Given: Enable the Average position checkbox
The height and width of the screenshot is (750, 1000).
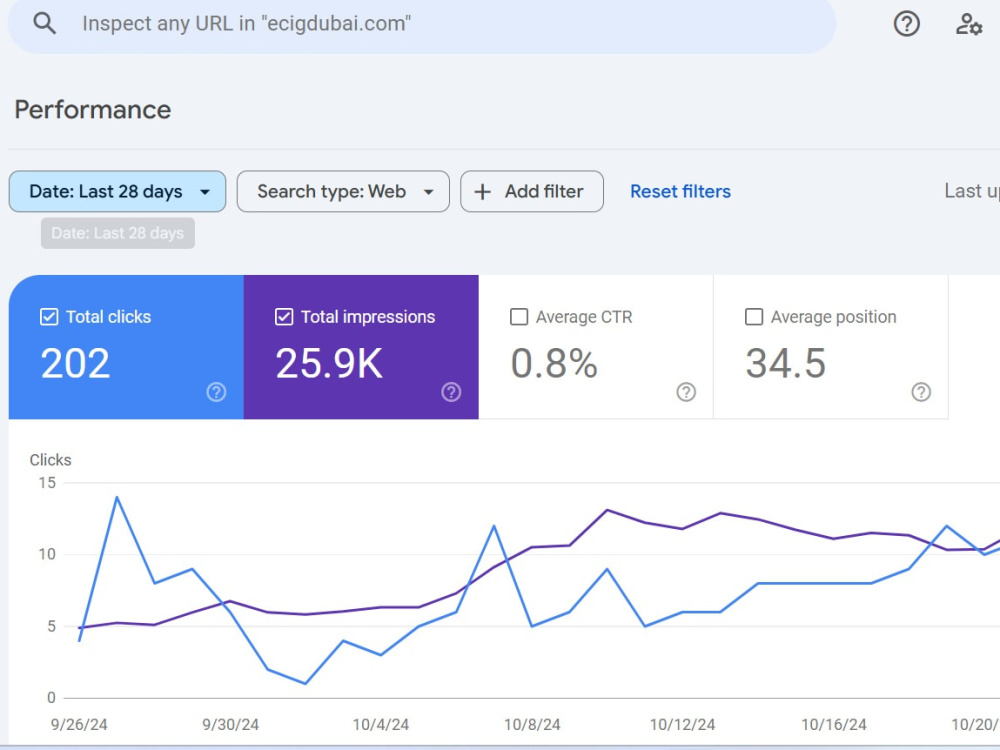Looking at the screenshot, I should tap(754, 317).
